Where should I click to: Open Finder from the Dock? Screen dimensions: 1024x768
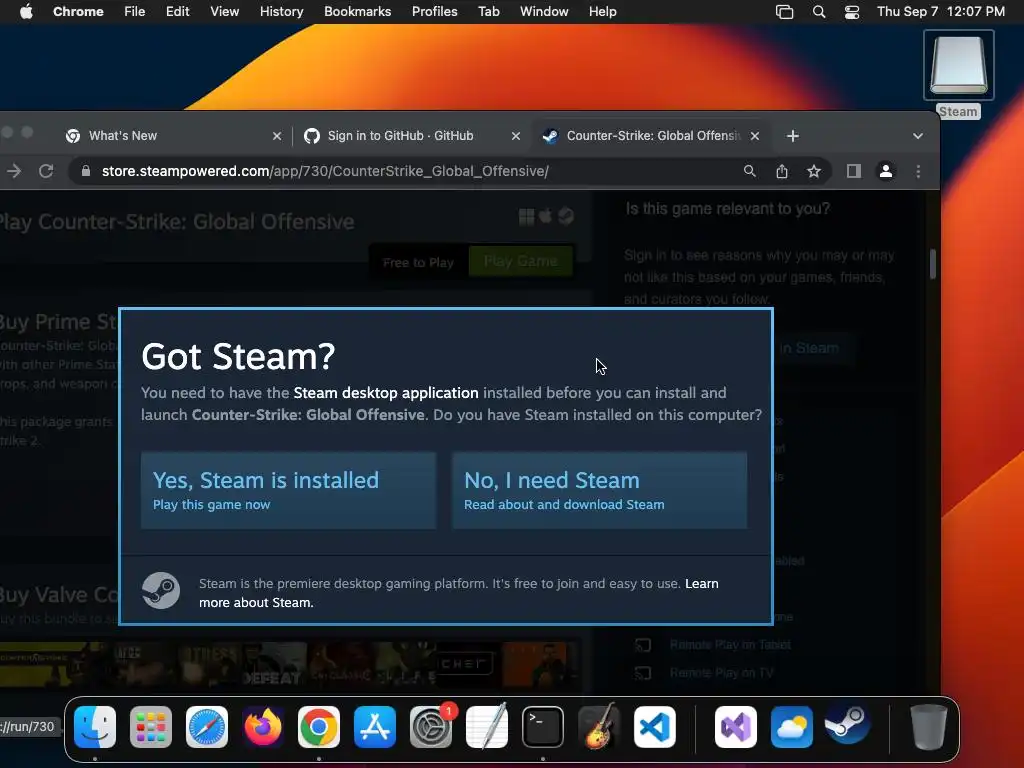coord(95,727)
